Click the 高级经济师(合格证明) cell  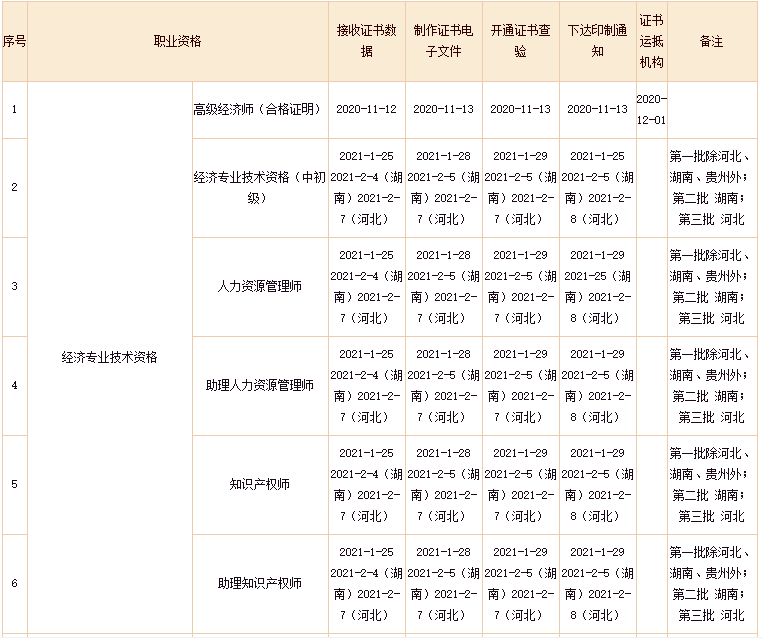coord(259,109)
